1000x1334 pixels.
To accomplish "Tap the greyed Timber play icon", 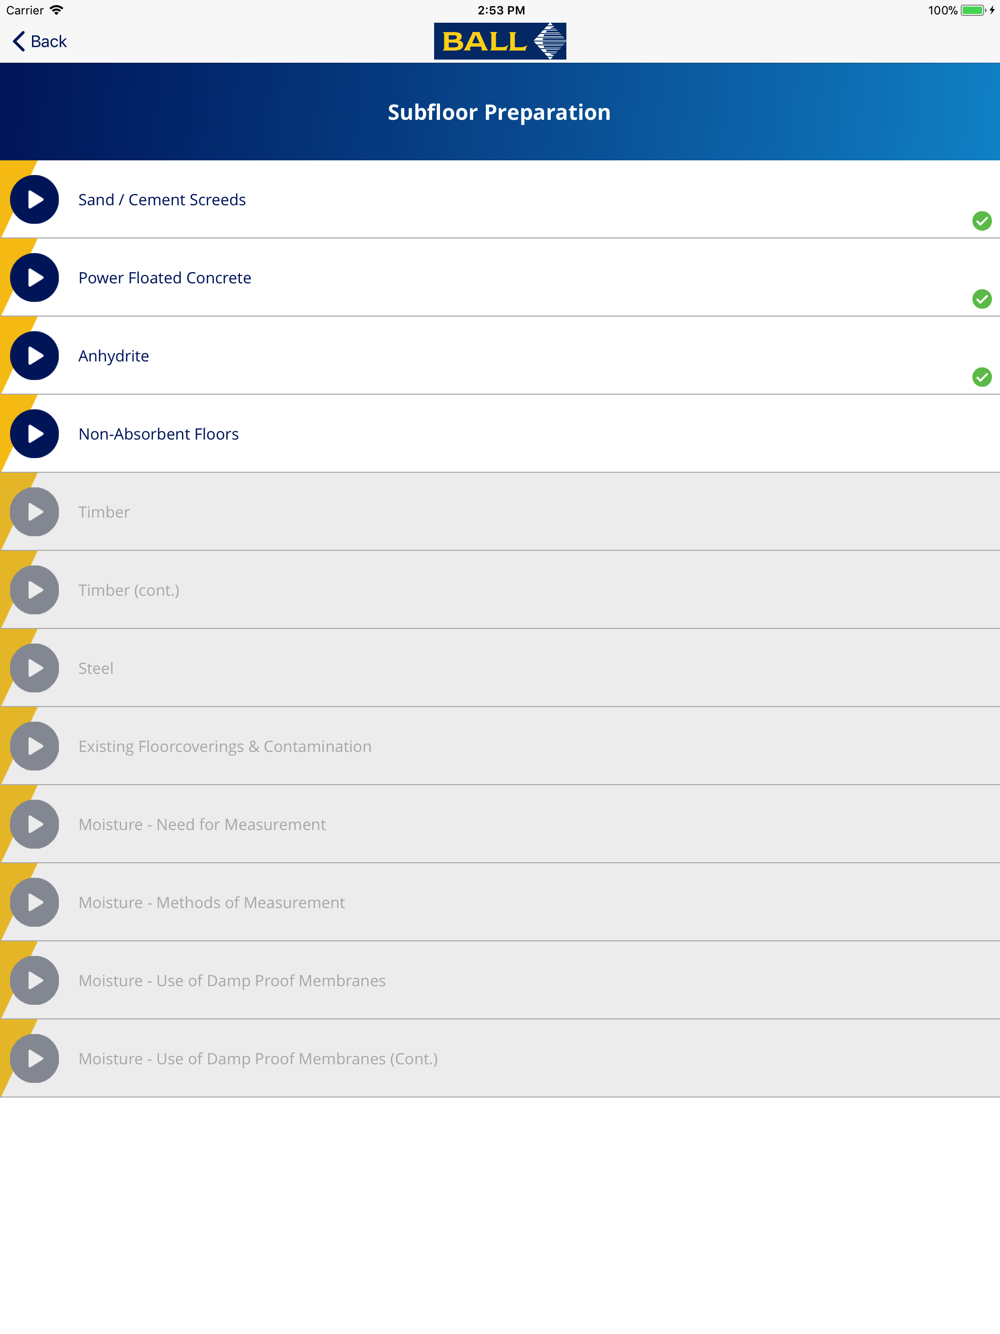I will (35, 512).
